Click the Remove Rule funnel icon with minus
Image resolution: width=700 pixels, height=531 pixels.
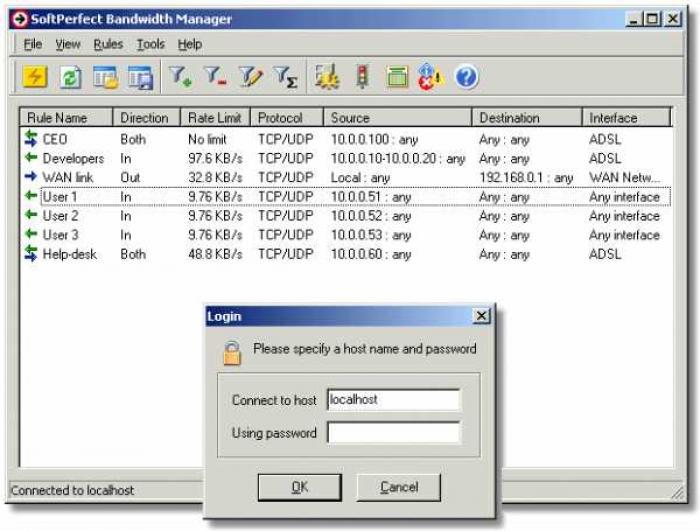(x=215, y=76)
